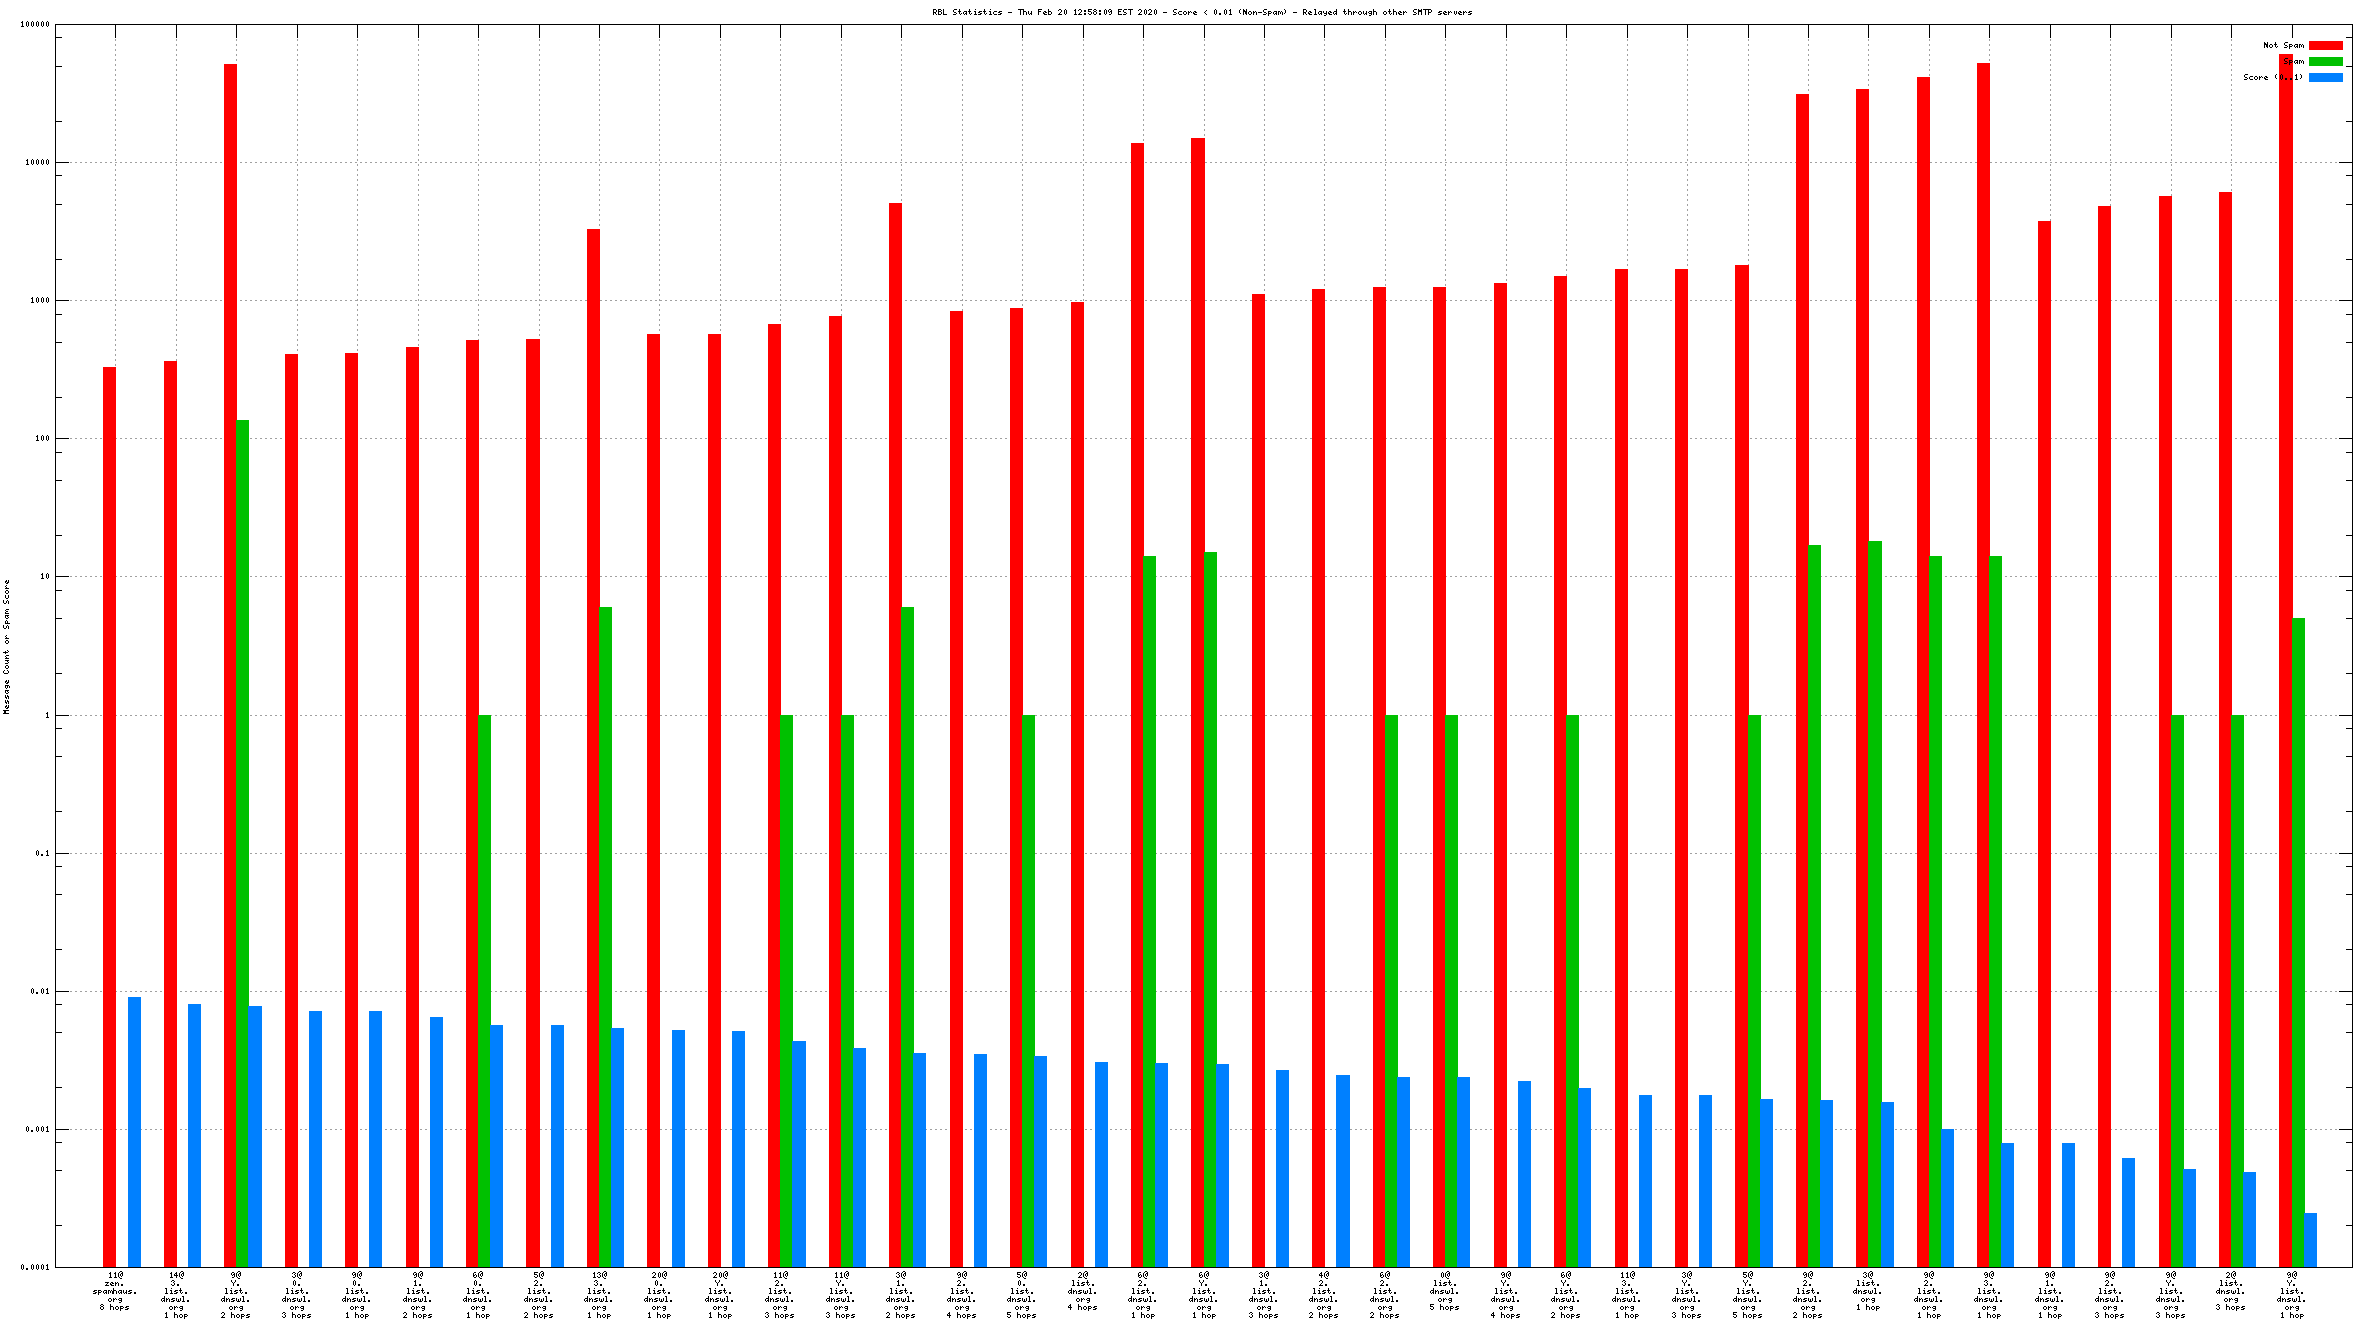Image resolution: width=2368 pixels, height=1332 pixels.
Task: Click the blue Score legend swatch
Action: click(2325, 77)
